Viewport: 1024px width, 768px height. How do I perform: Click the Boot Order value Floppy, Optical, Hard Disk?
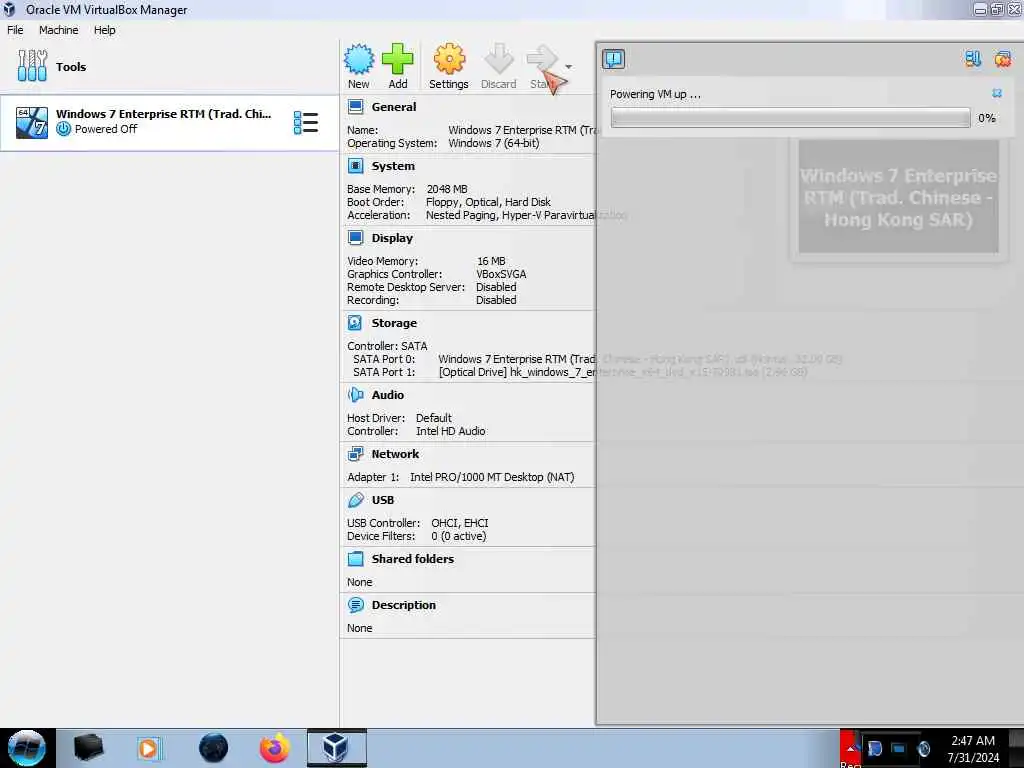[x=488, y=202]
